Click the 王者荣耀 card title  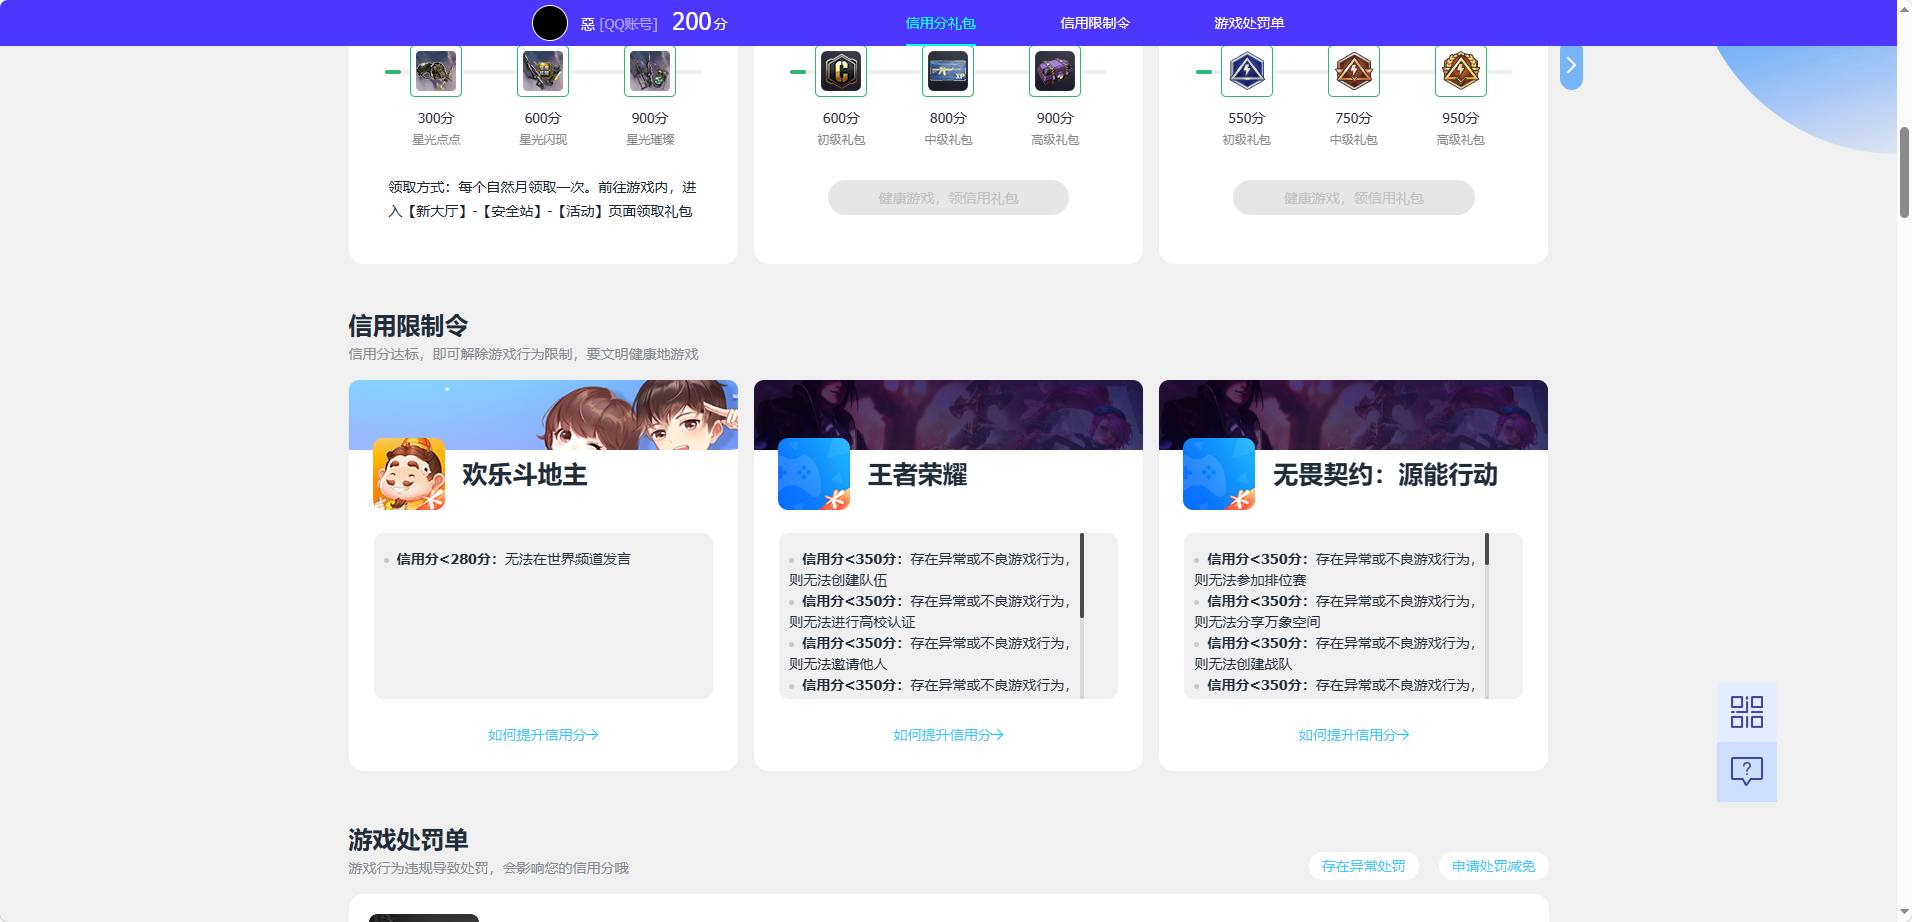point(917,474)
